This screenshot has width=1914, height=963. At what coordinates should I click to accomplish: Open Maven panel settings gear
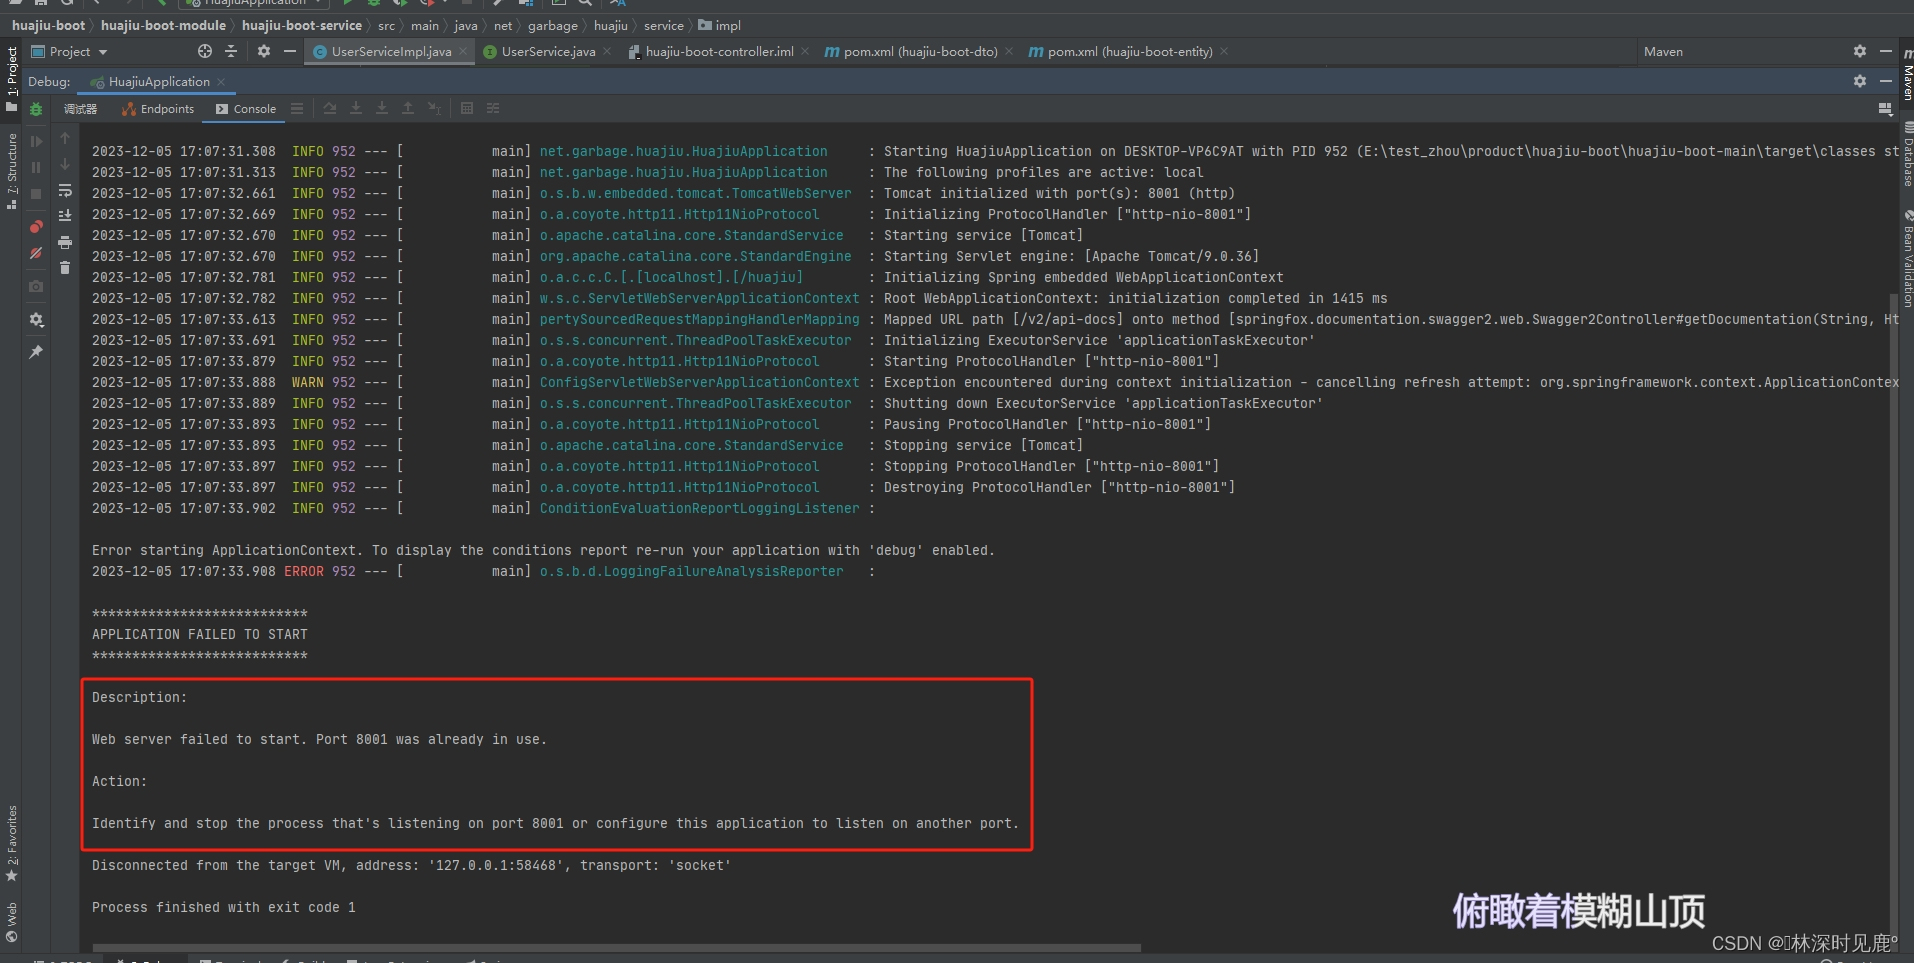coord(1860,51)
